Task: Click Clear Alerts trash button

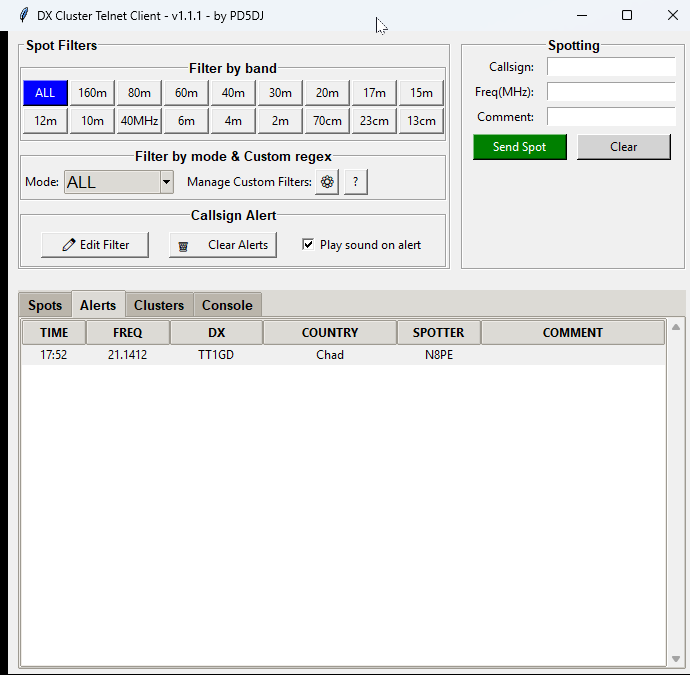Action: tap(223, 245)
